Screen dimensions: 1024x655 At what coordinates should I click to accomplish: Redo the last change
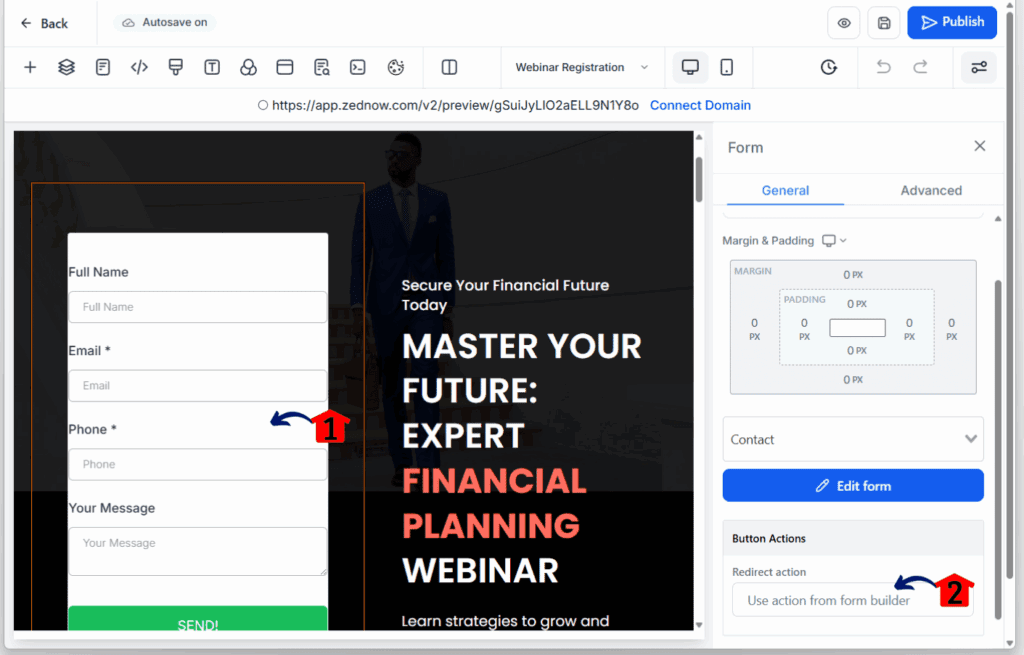(920, 67)
